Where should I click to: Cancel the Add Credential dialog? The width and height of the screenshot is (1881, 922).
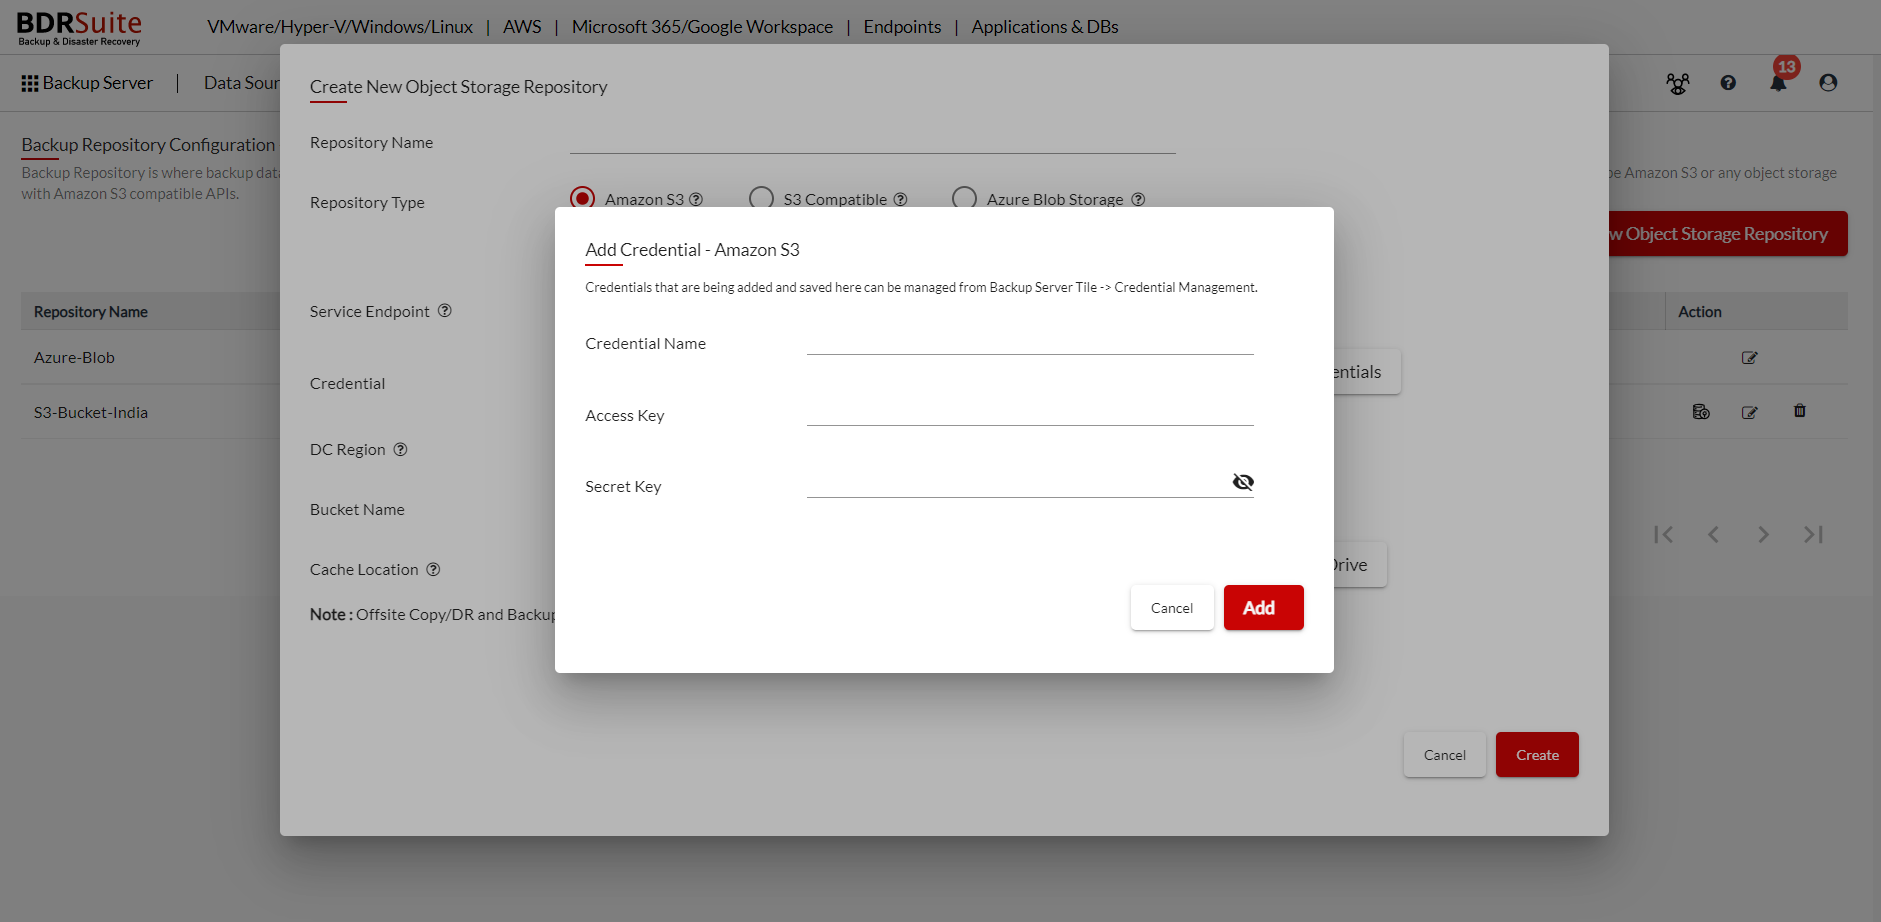[1172, 608]
